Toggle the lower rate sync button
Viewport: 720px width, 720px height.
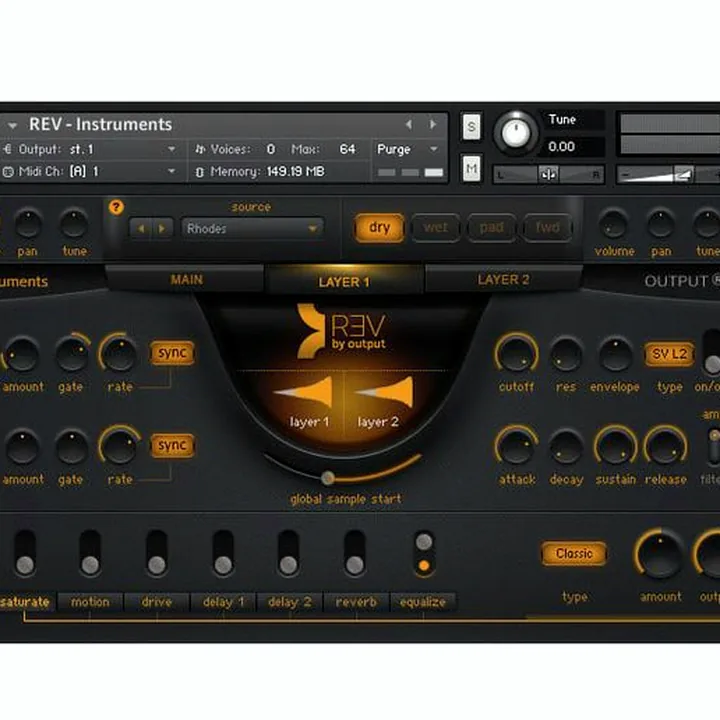point(172,445)
